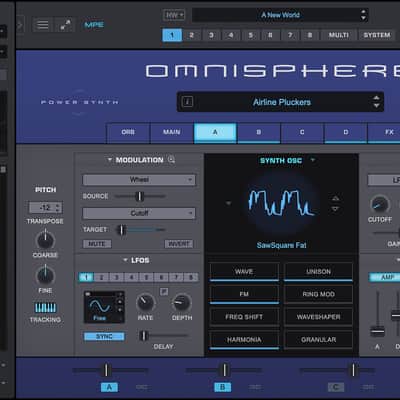Image resolution: width=400 pixels, height=400 pixels.
Task: Toggle the modulation INVERT button
Action: 179,244
